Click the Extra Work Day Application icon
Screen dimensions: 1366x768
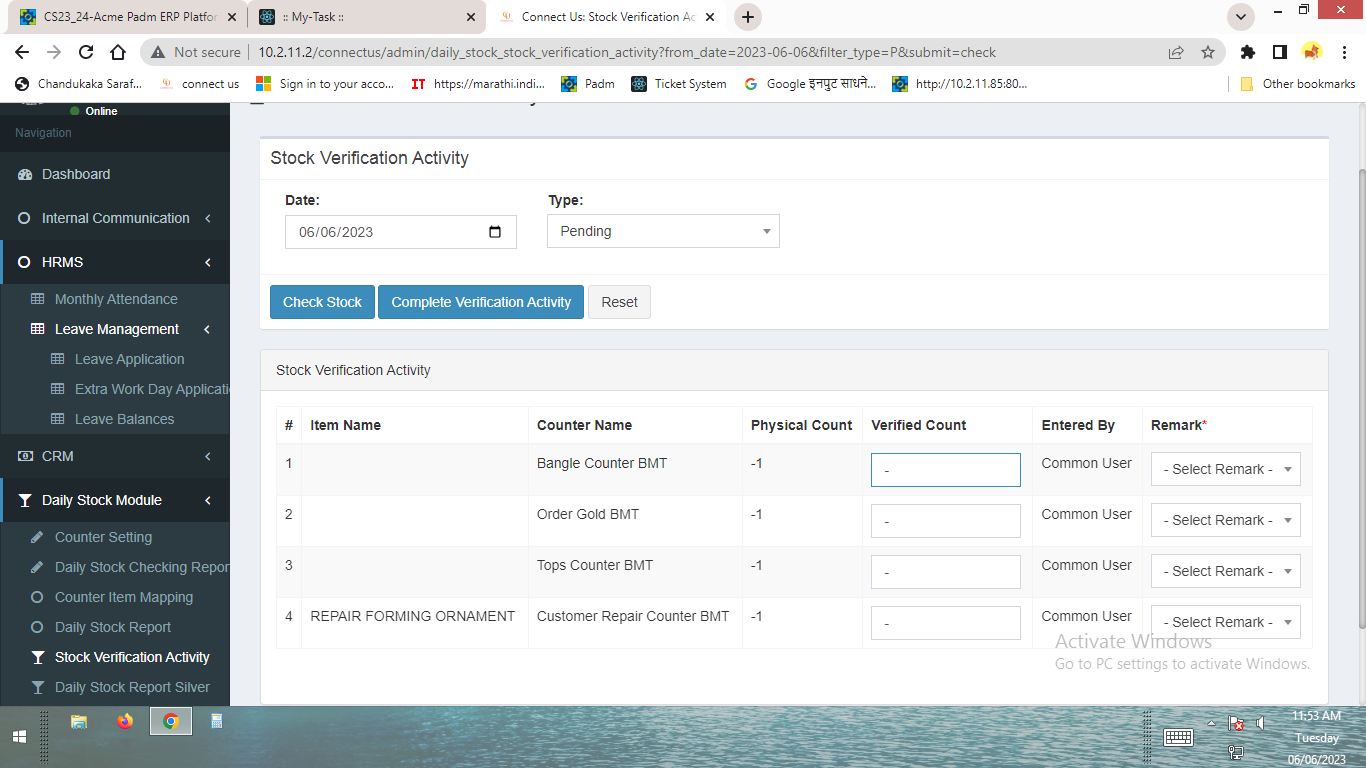click(x=57, y=389)
